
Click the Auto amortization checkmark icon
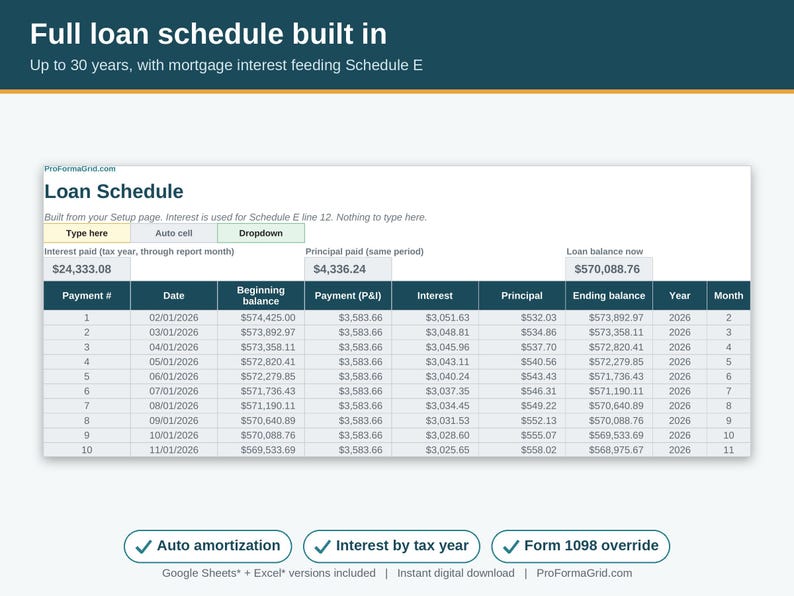tap(143, 546)
